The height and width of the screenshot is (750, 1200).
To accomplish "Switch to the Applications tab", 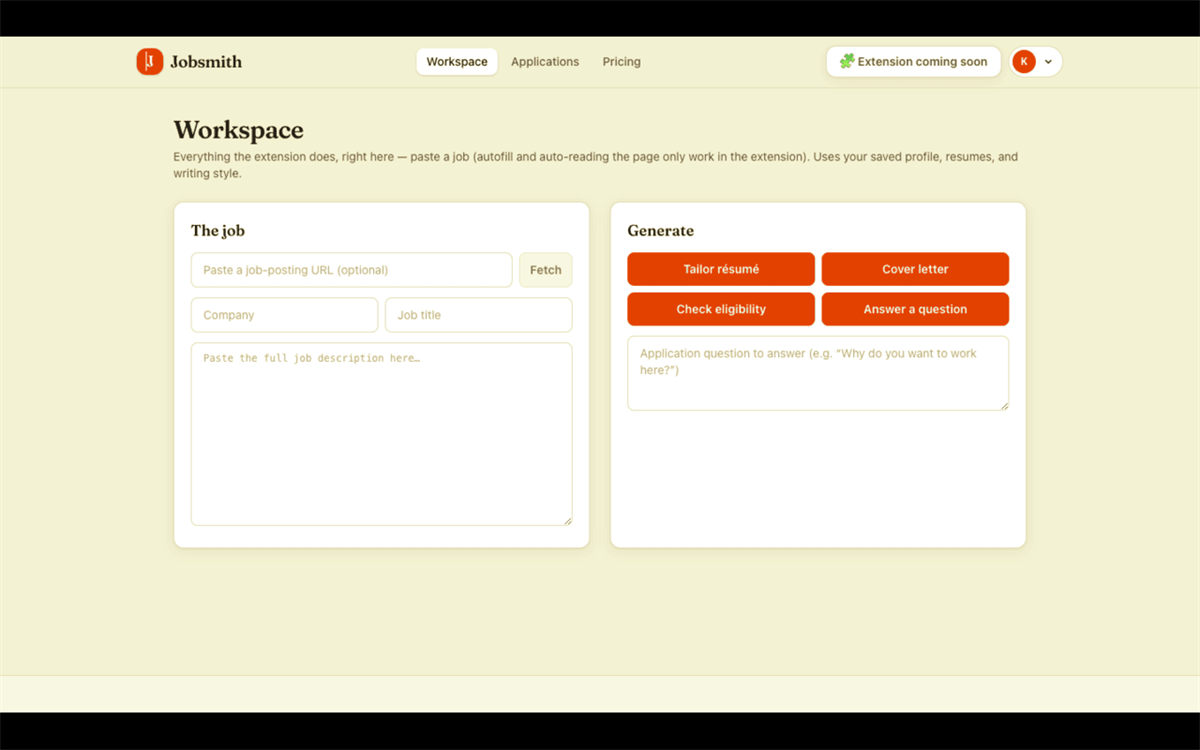I will tap(545, 62).
